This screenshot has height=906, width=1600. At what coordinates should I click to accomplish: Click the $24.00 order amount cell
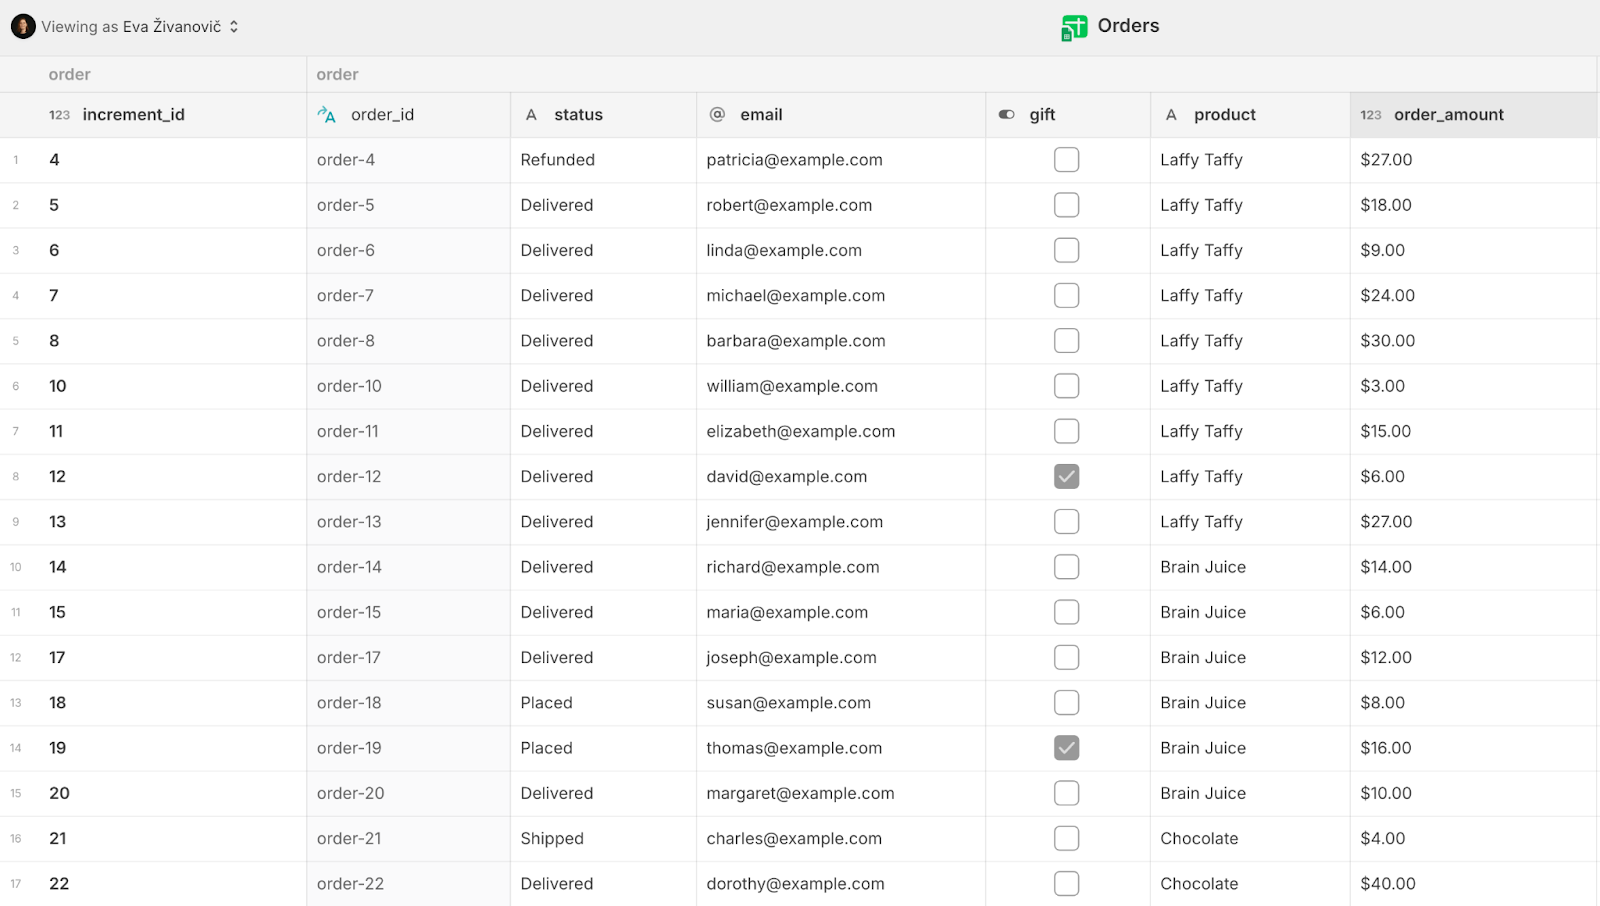coord(1474,296)
